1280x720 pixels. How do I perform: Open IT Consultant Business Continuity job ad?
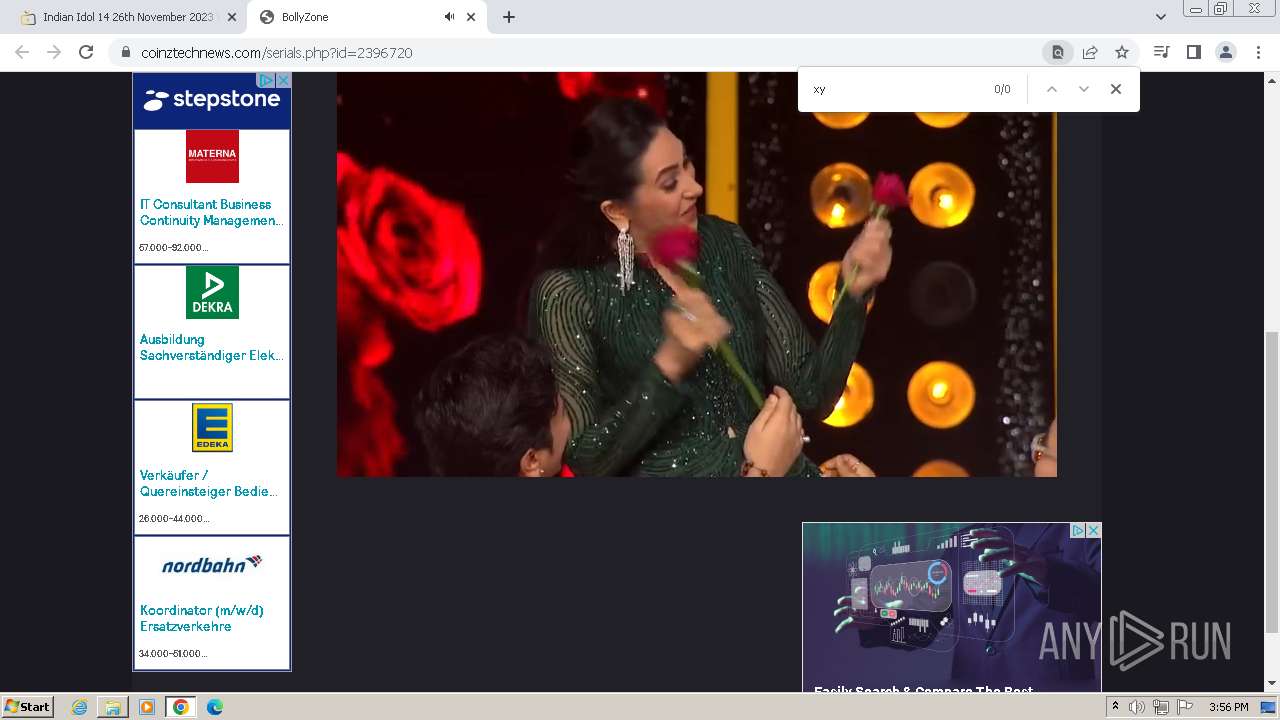point(210,212)
